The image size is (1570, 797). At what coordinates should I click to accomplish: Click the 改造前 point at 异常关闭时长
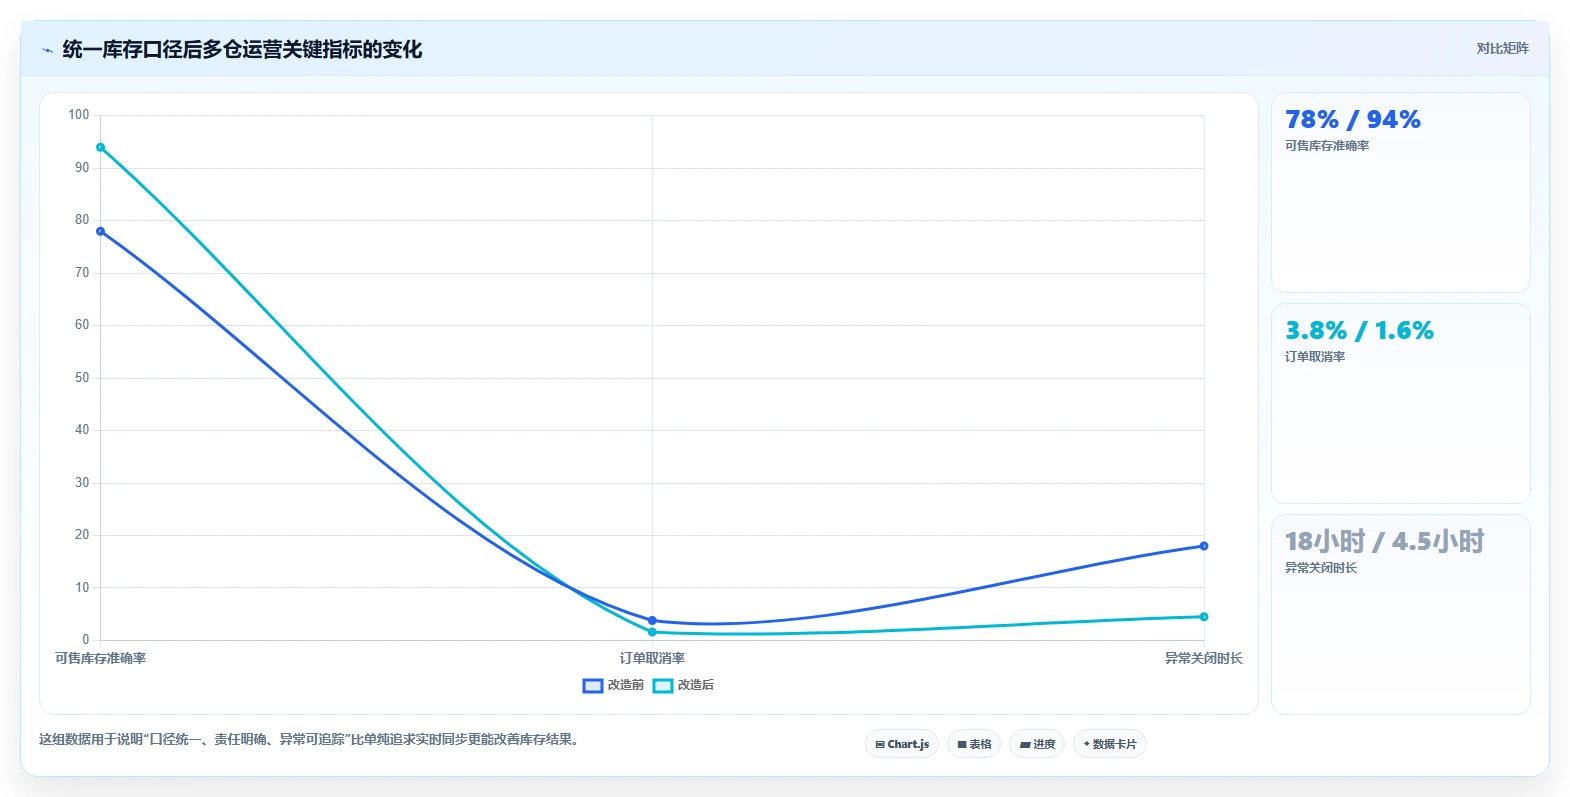coord(1204,546)
